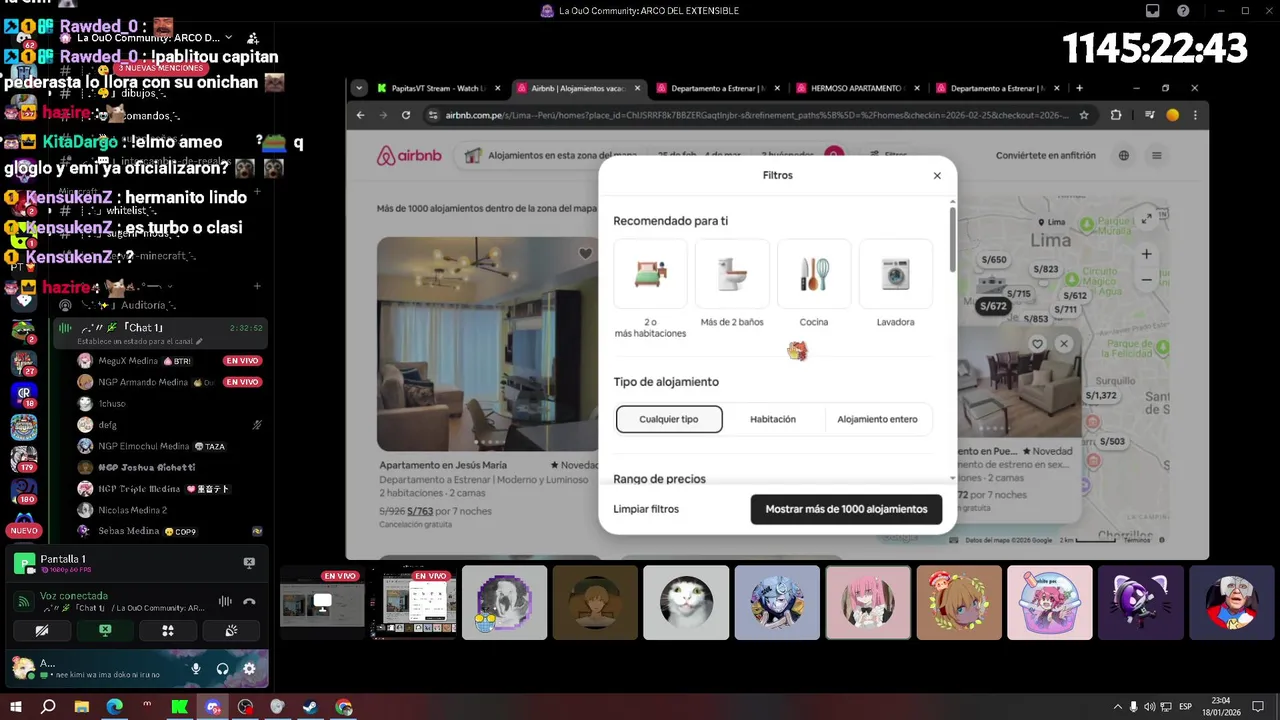This screenshot has width=1280, height=720.
Task: Deafen with the Discord headphones icon
Action: click(222, 669)
